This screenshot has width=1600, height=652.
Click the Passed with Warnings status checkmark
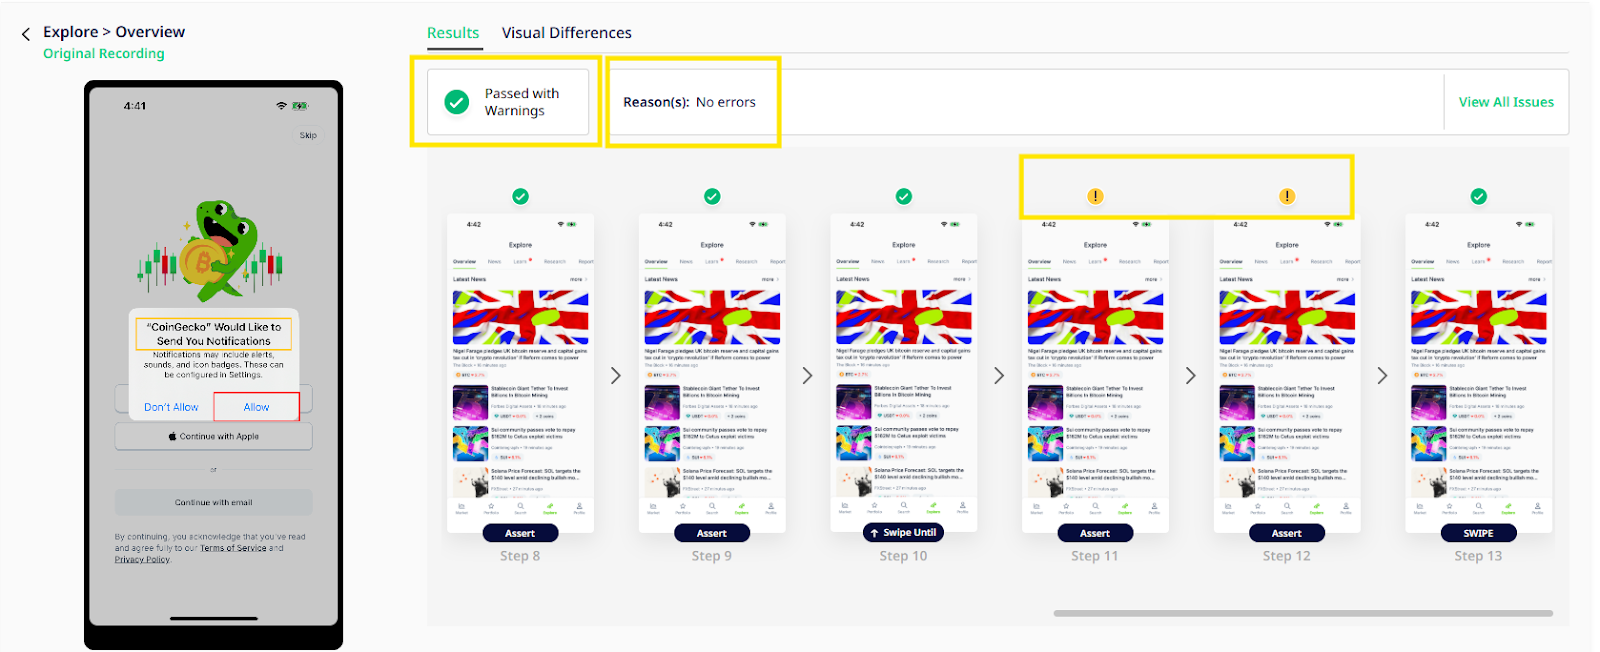coord(457,102)
